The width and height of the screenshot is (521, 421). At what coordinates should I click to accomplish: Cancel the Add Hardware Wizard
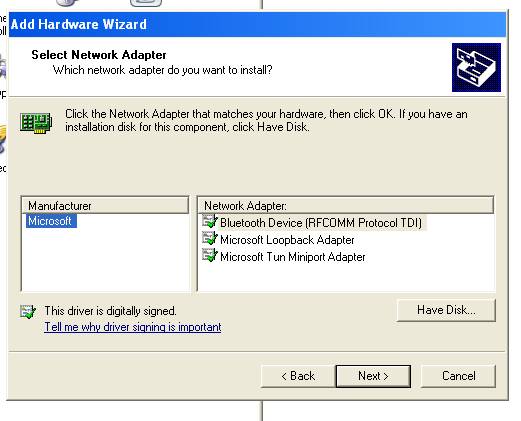(458, 376)
